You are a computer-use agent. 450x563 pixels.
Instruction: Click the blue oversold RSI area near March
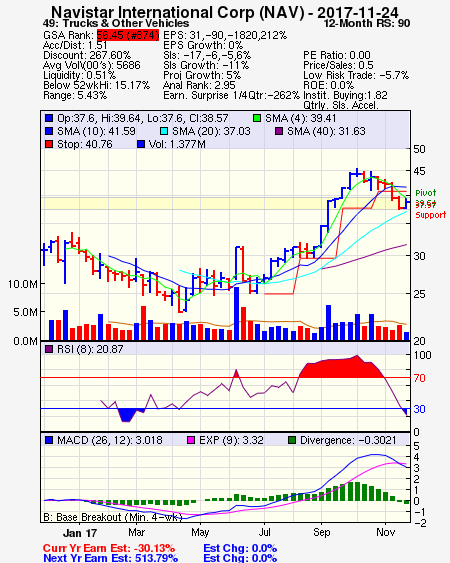[x=127, y=415]
